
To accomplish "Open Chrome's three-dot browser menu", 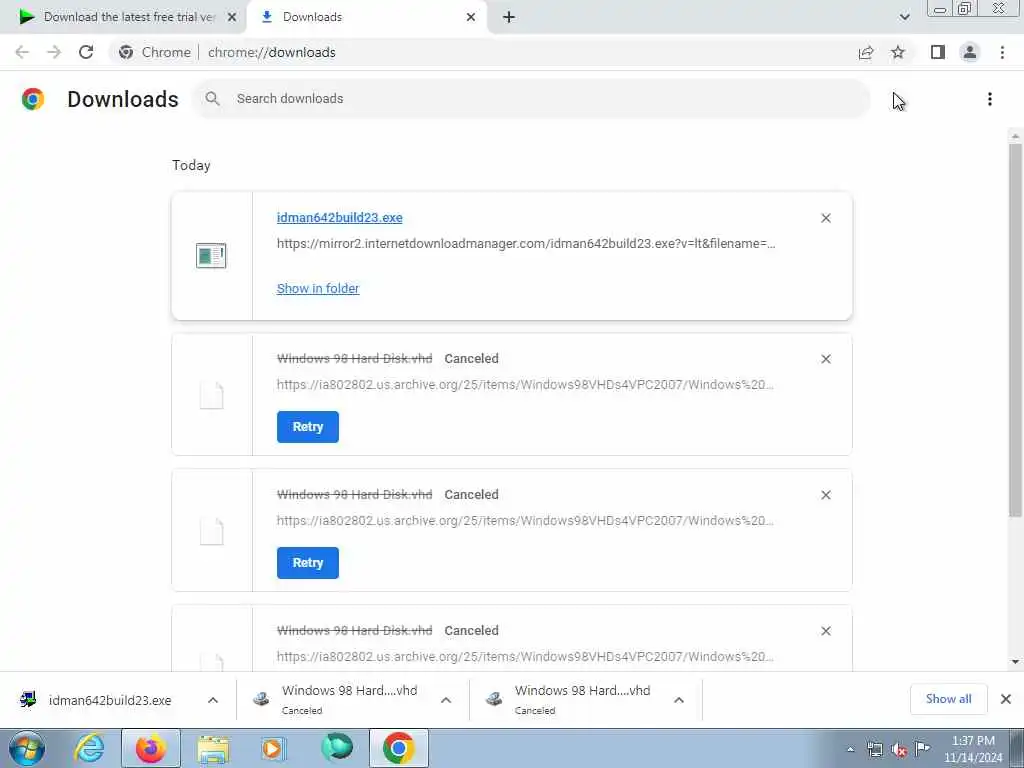I will [1002, 52].
